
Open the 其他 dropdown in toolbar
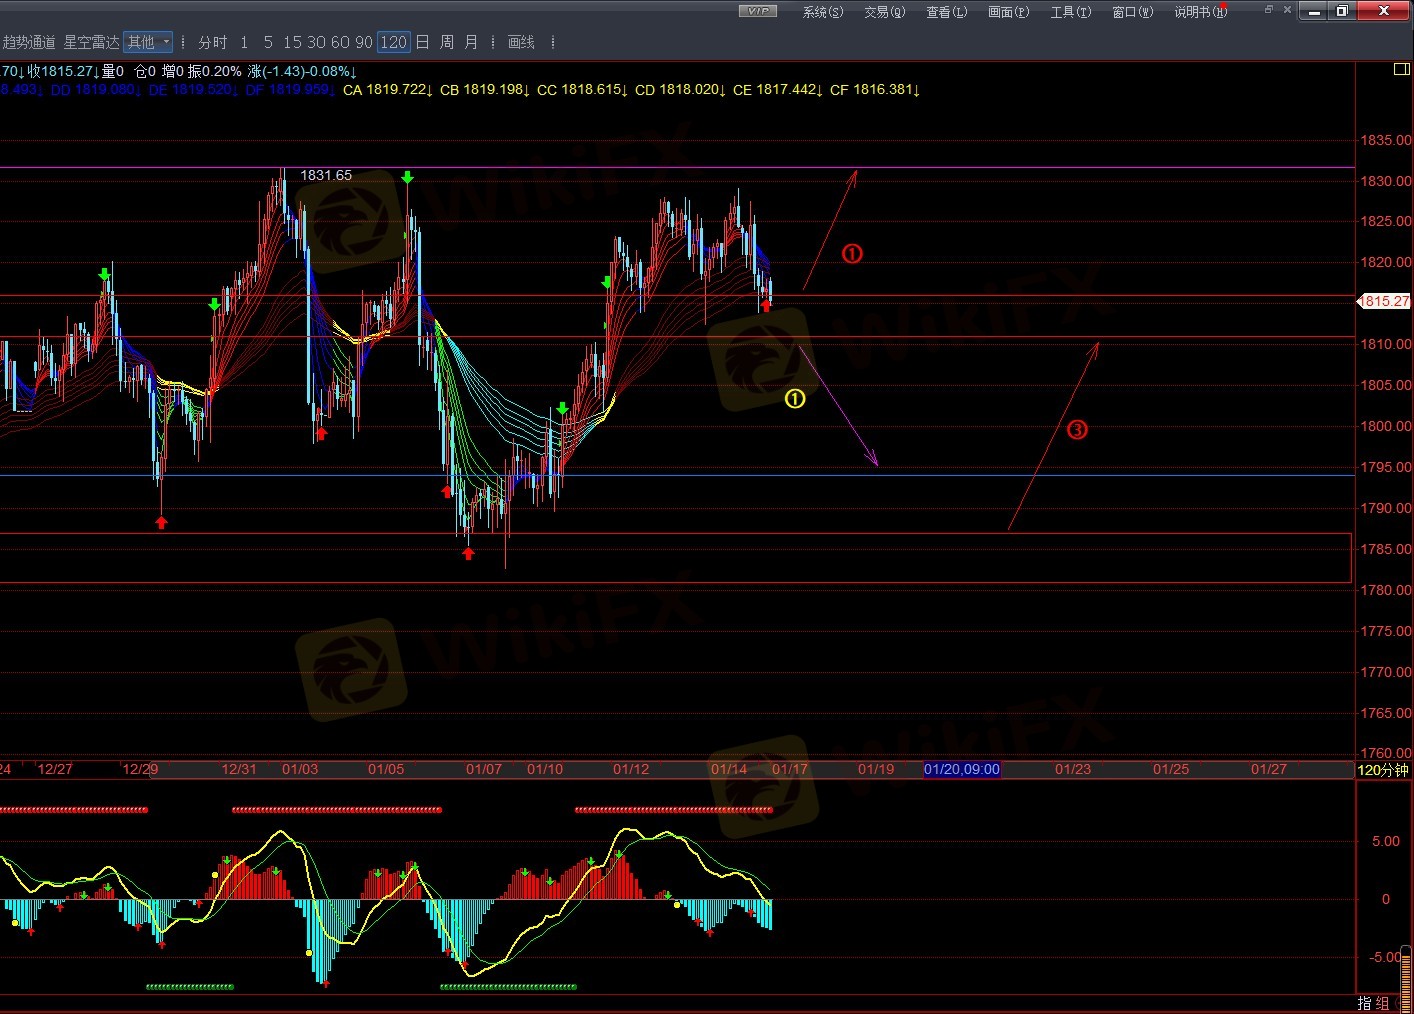click(x=148, y=42)
